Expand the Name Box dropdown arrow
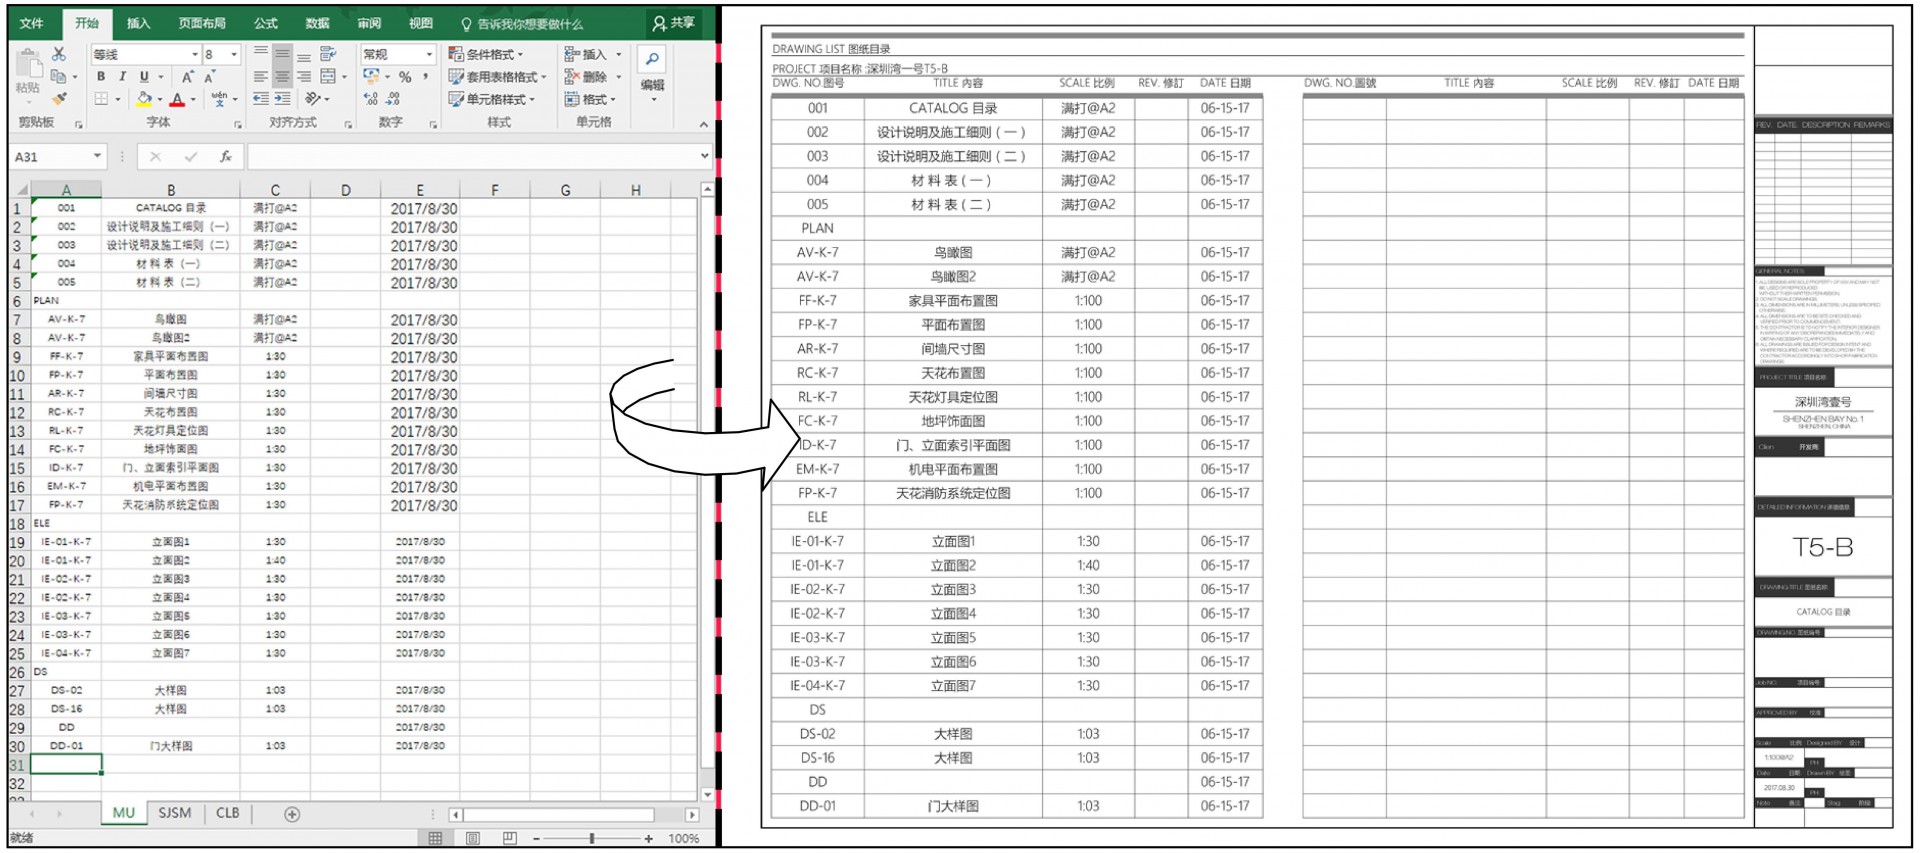The width and height of the screenshot is (1920, 853). [x=97, y=157]
